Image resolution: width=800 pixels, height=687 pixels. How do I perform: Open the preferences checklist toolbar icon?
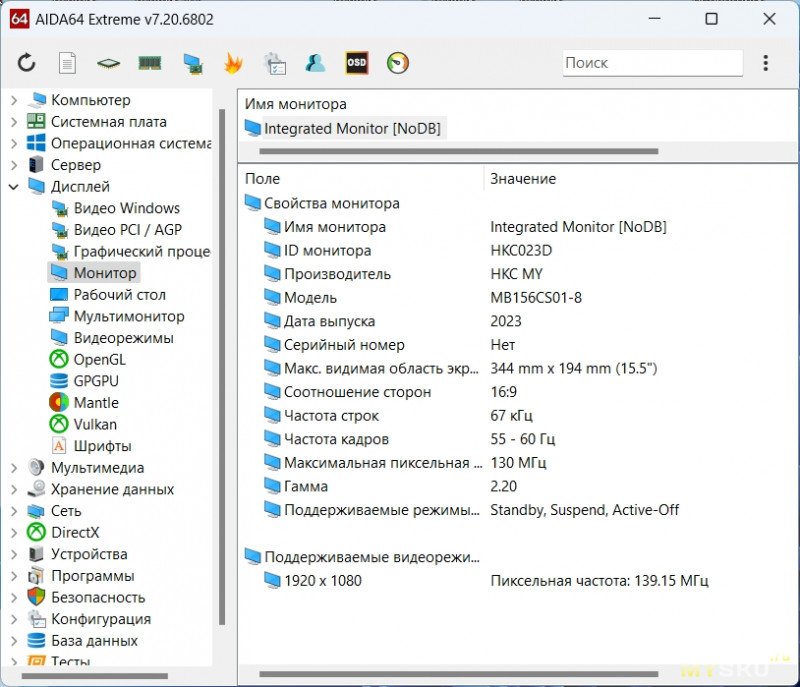click(x=274, y=64)
